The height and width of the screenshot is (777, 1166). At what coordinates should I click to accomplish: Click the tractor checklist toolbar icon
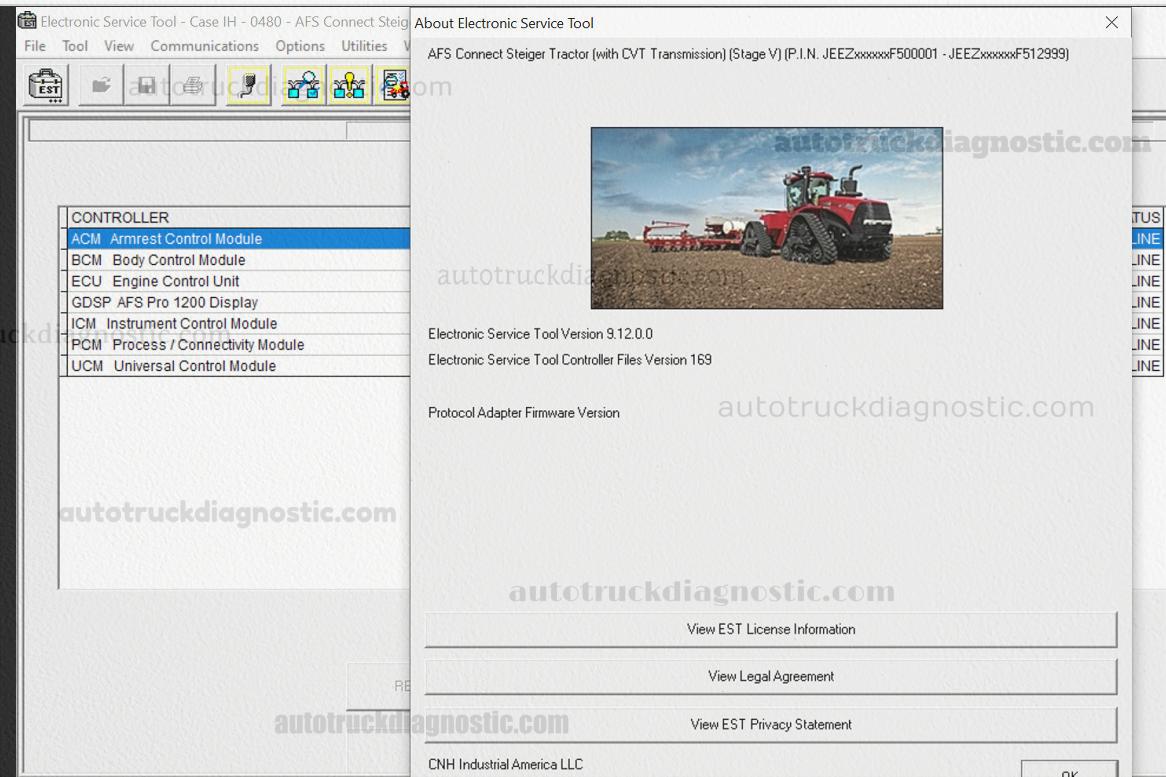(x=394, y=86)
